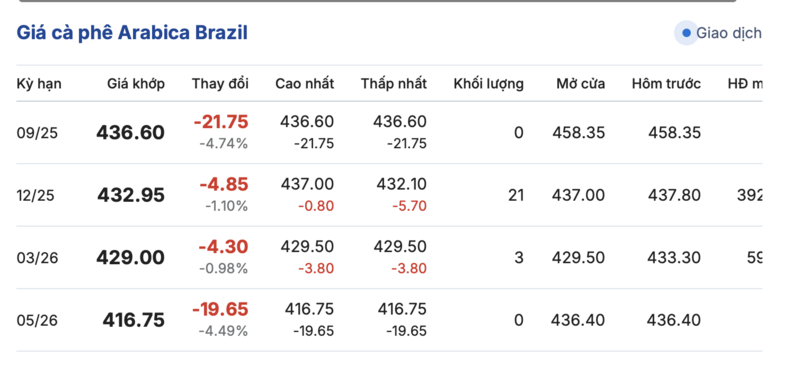The width and height of the screenshot is (800, 376).
Task: Click the Giao dịch label
Action: pyautogui.click(x=729, y=33)
